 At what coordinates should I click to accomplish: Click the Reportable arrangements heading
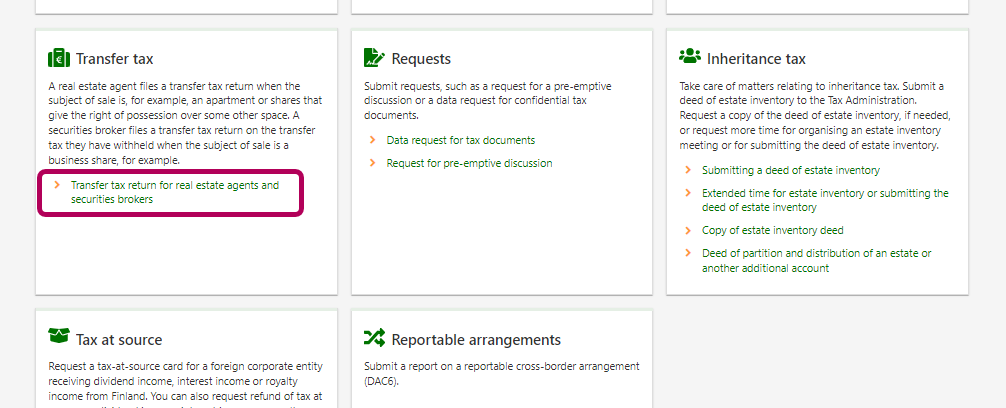pos(476,339)
